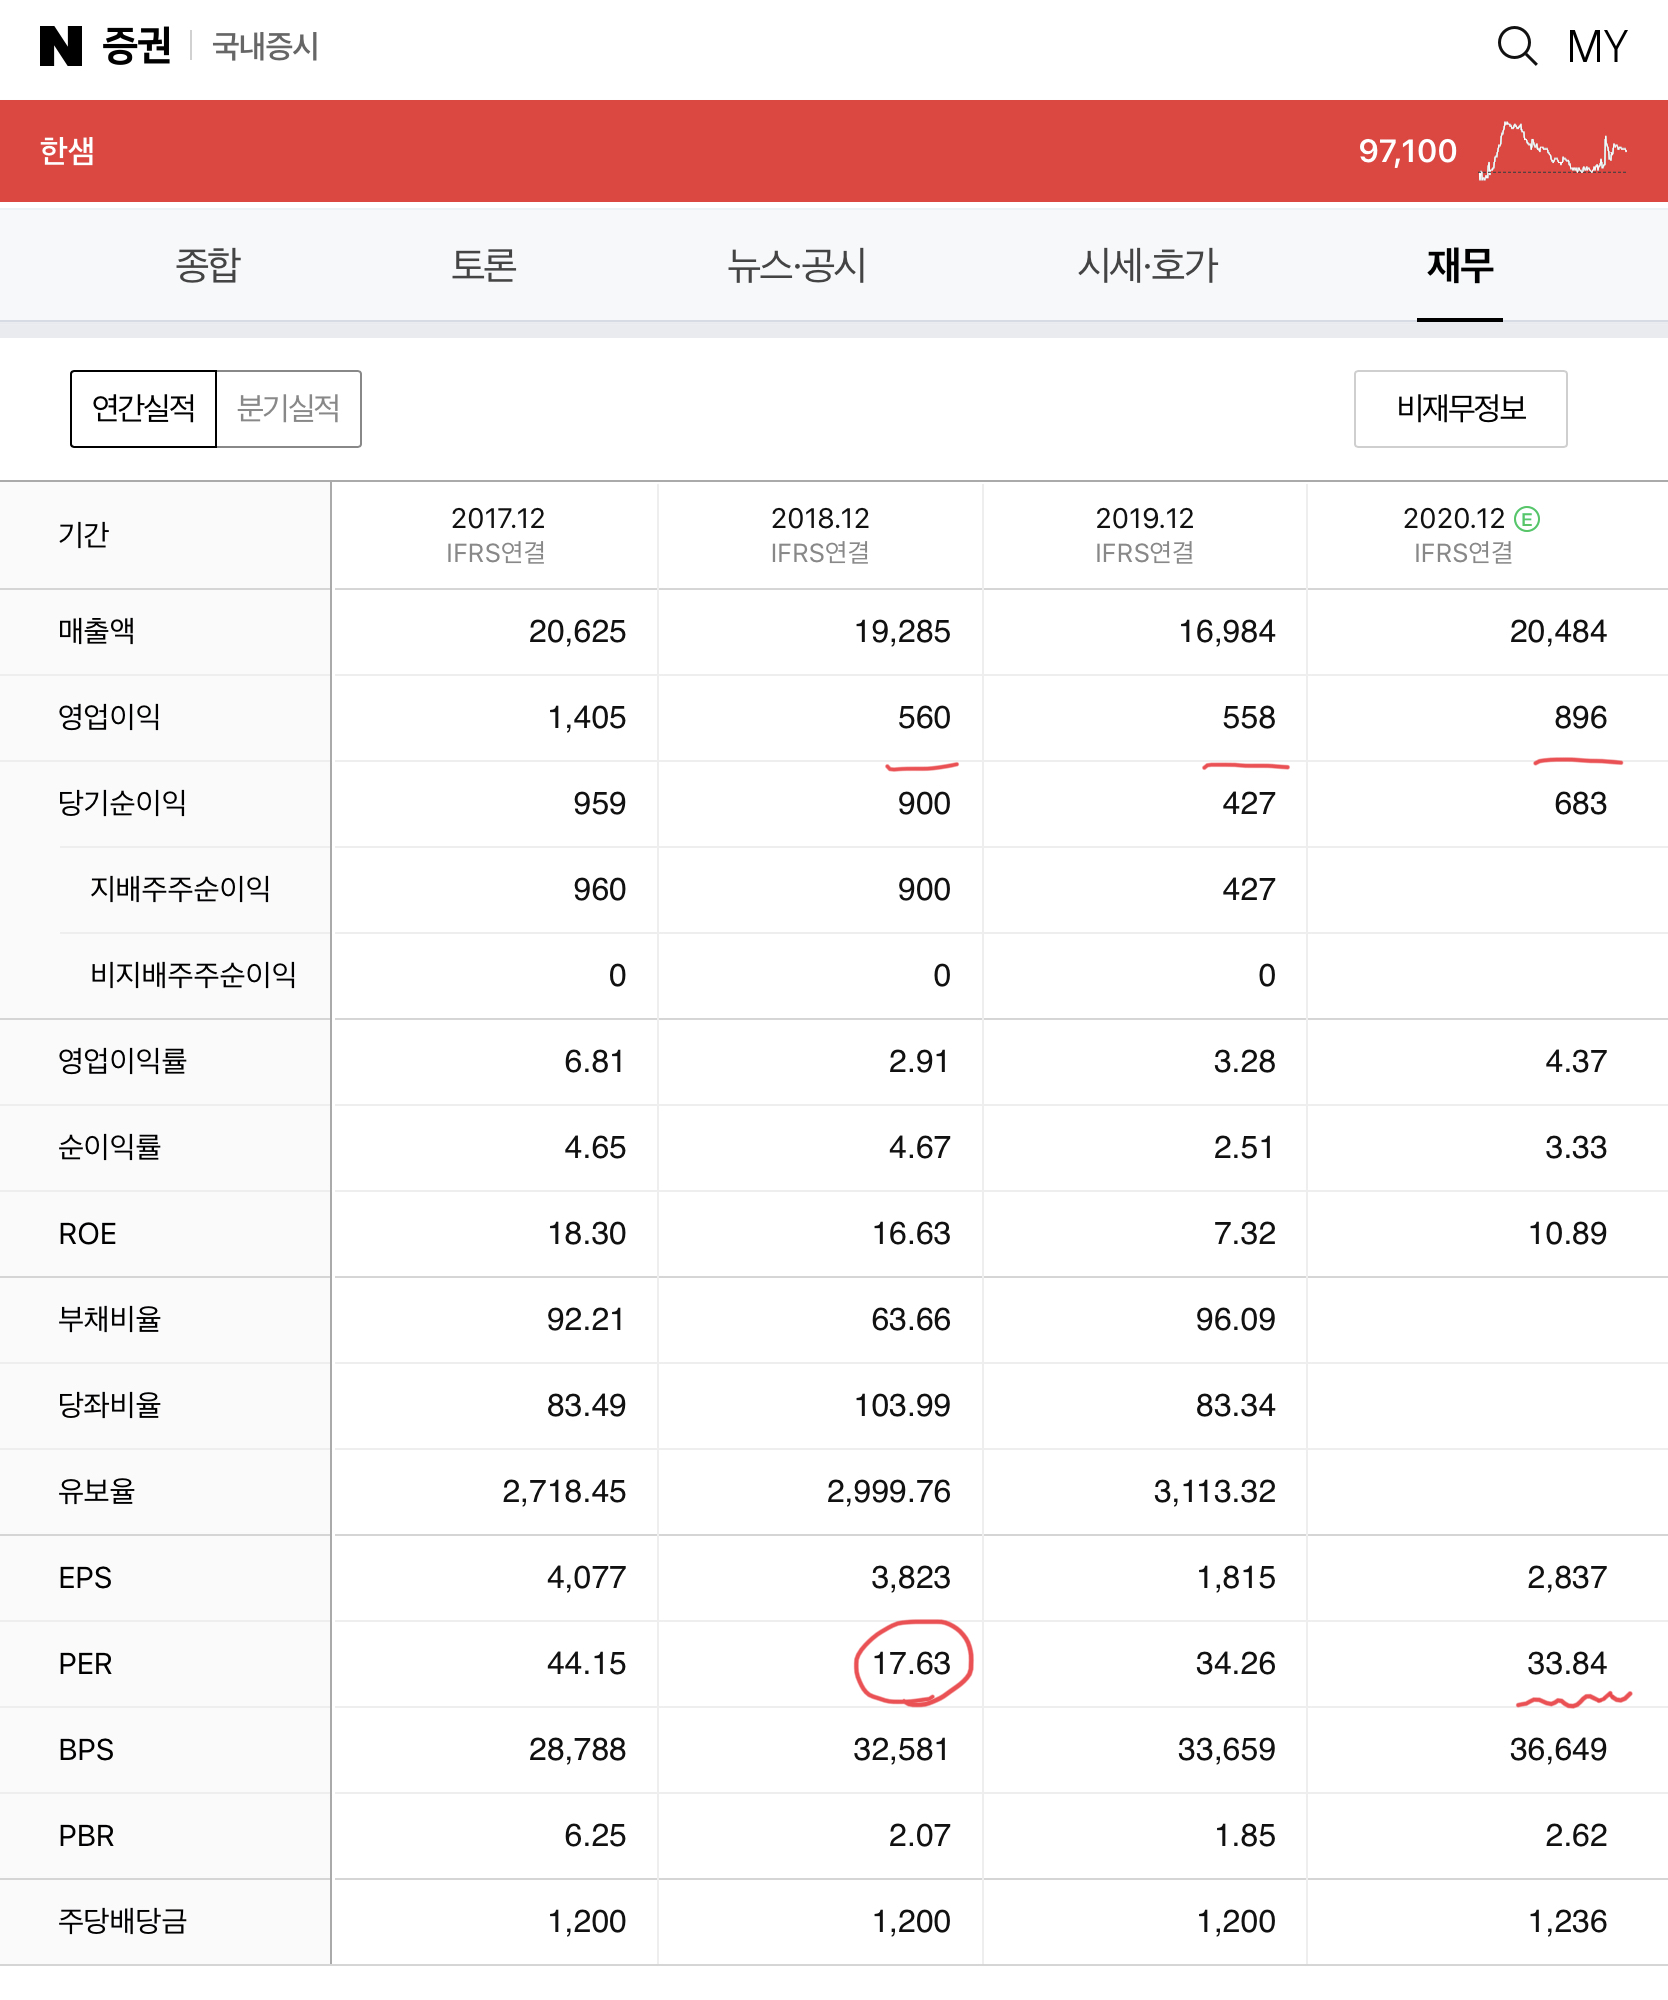The width and height of the screenshot is (1668, 2000).
Task: Tap the PBR row label
Action: pos(86,1835)
